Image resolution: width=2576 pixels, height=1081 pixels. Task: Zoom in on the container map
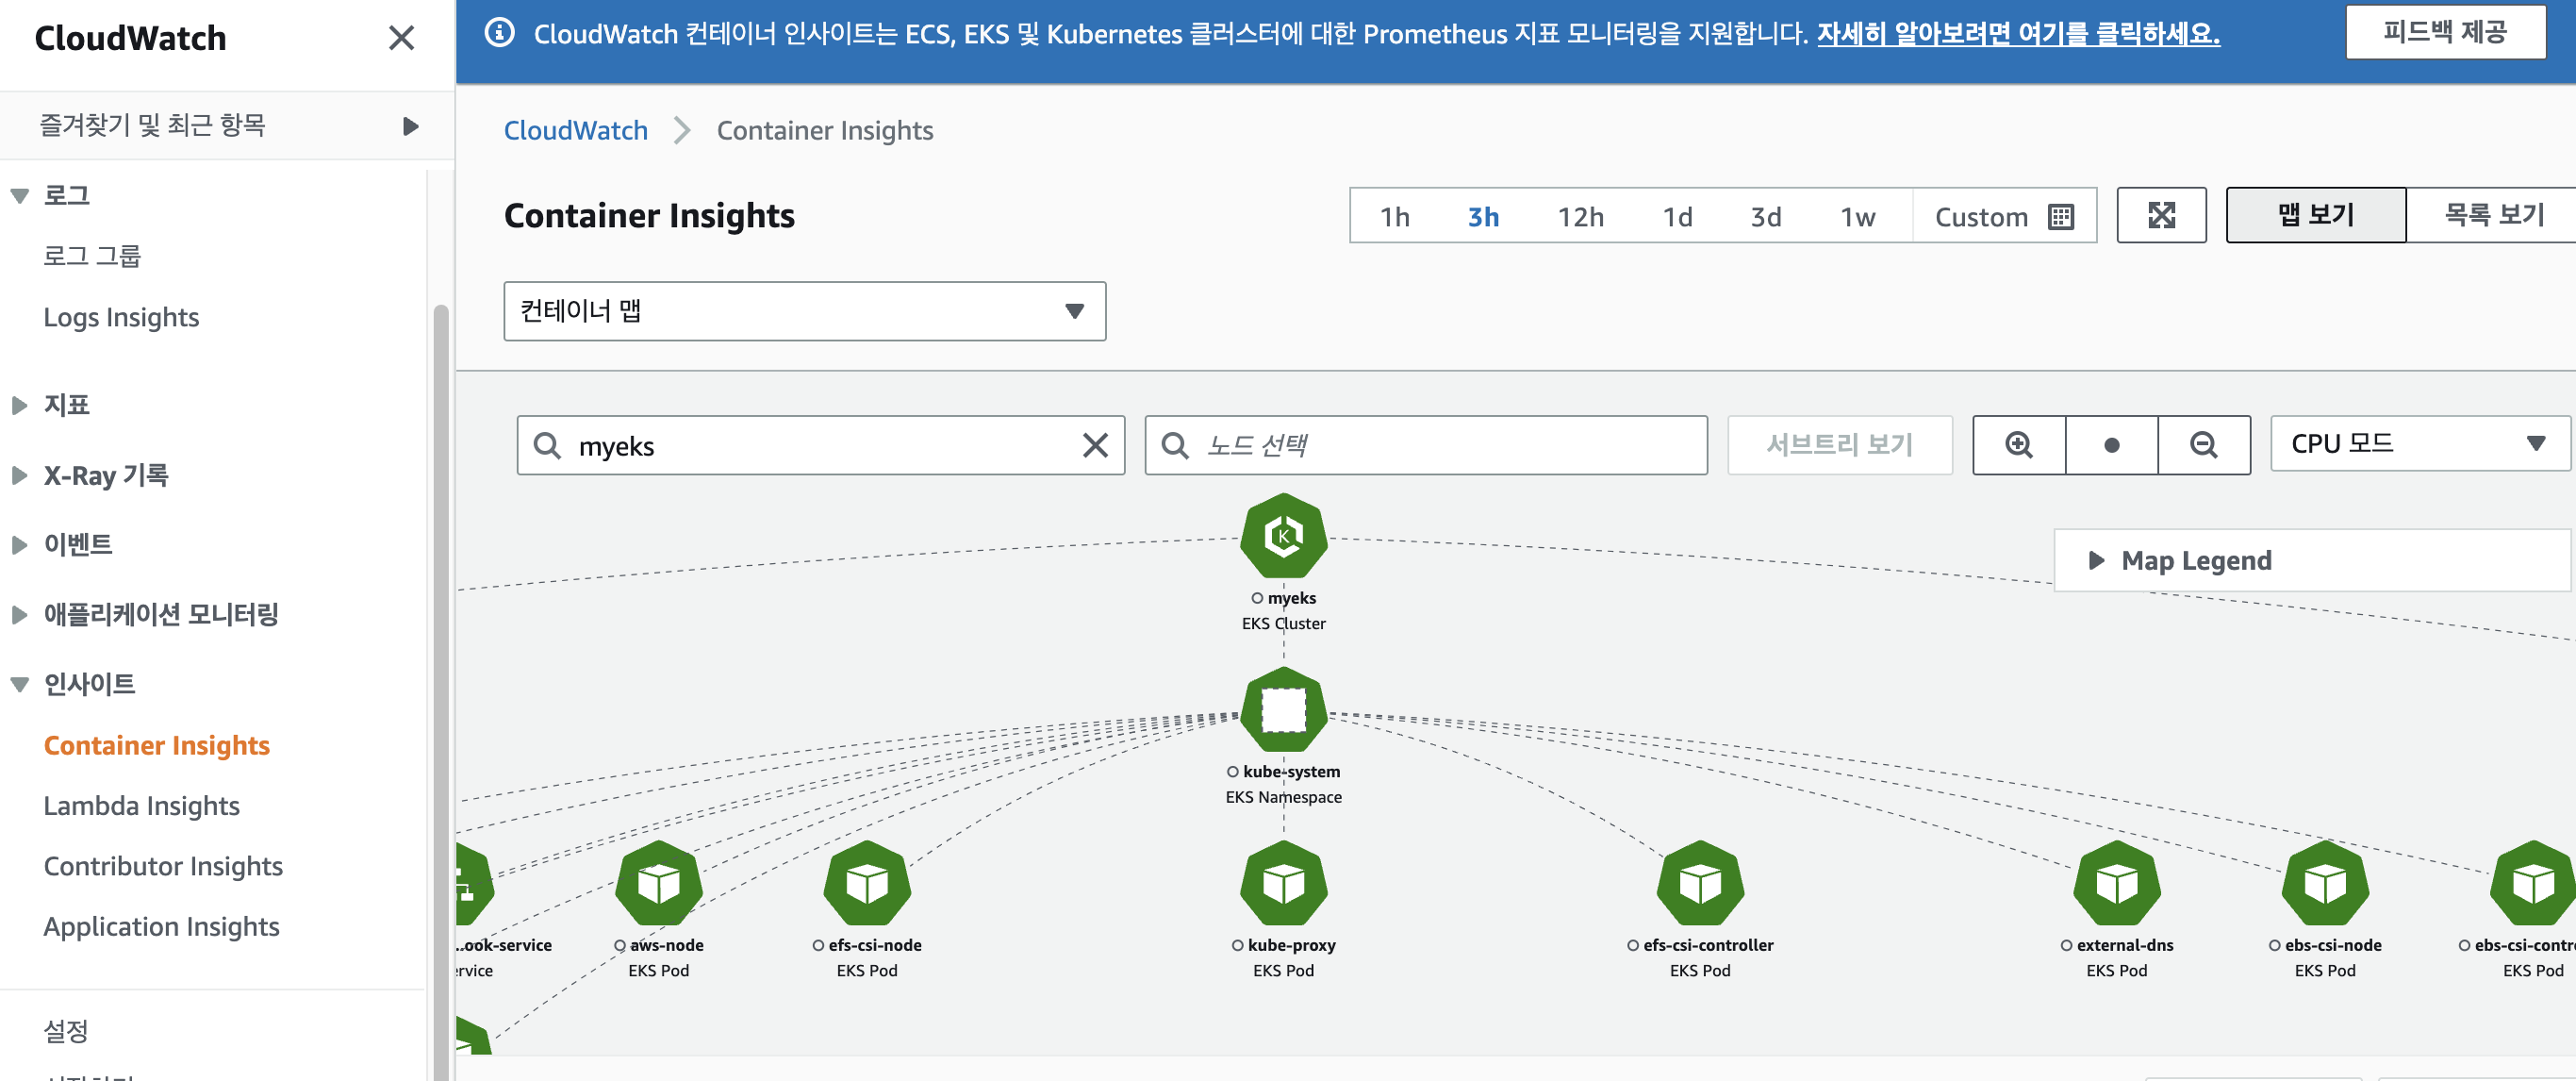point(2018,445)
